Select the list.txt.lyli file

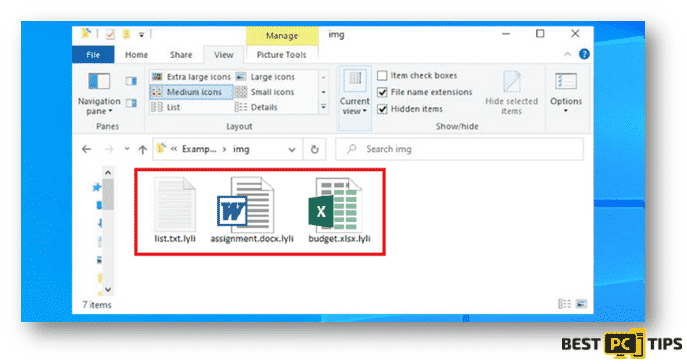click(x=175, y=210)
